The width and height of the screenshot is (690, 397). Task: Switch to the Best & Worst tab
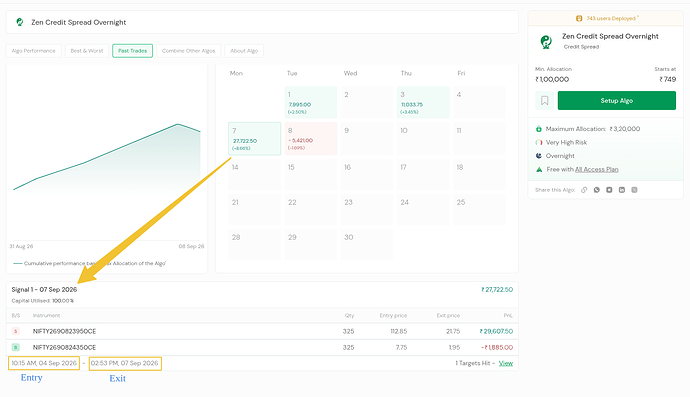point(87,51)
